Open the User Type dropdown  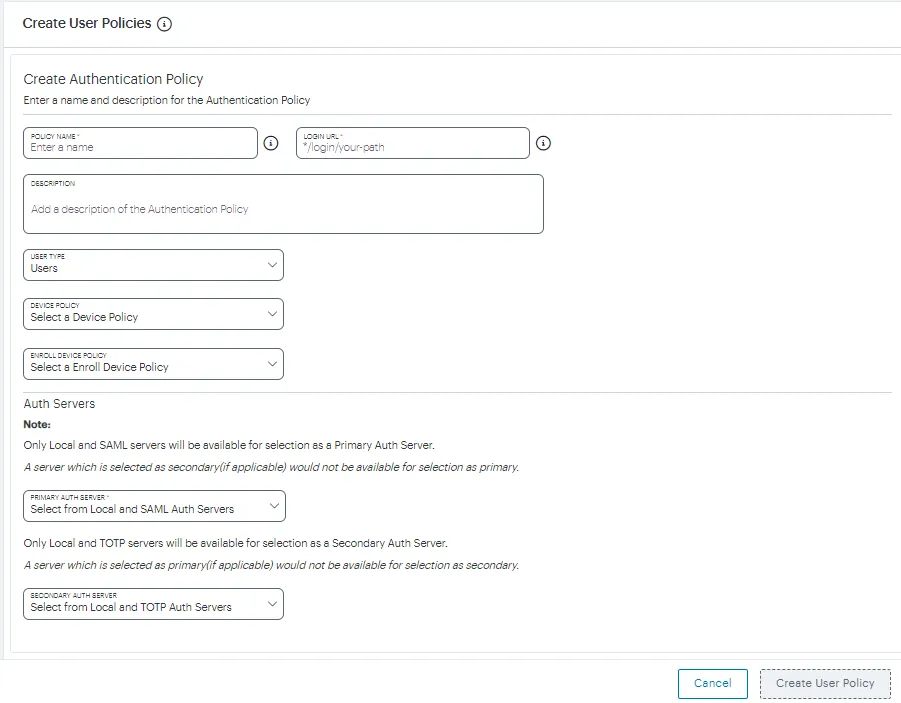(x=153, y=265)
